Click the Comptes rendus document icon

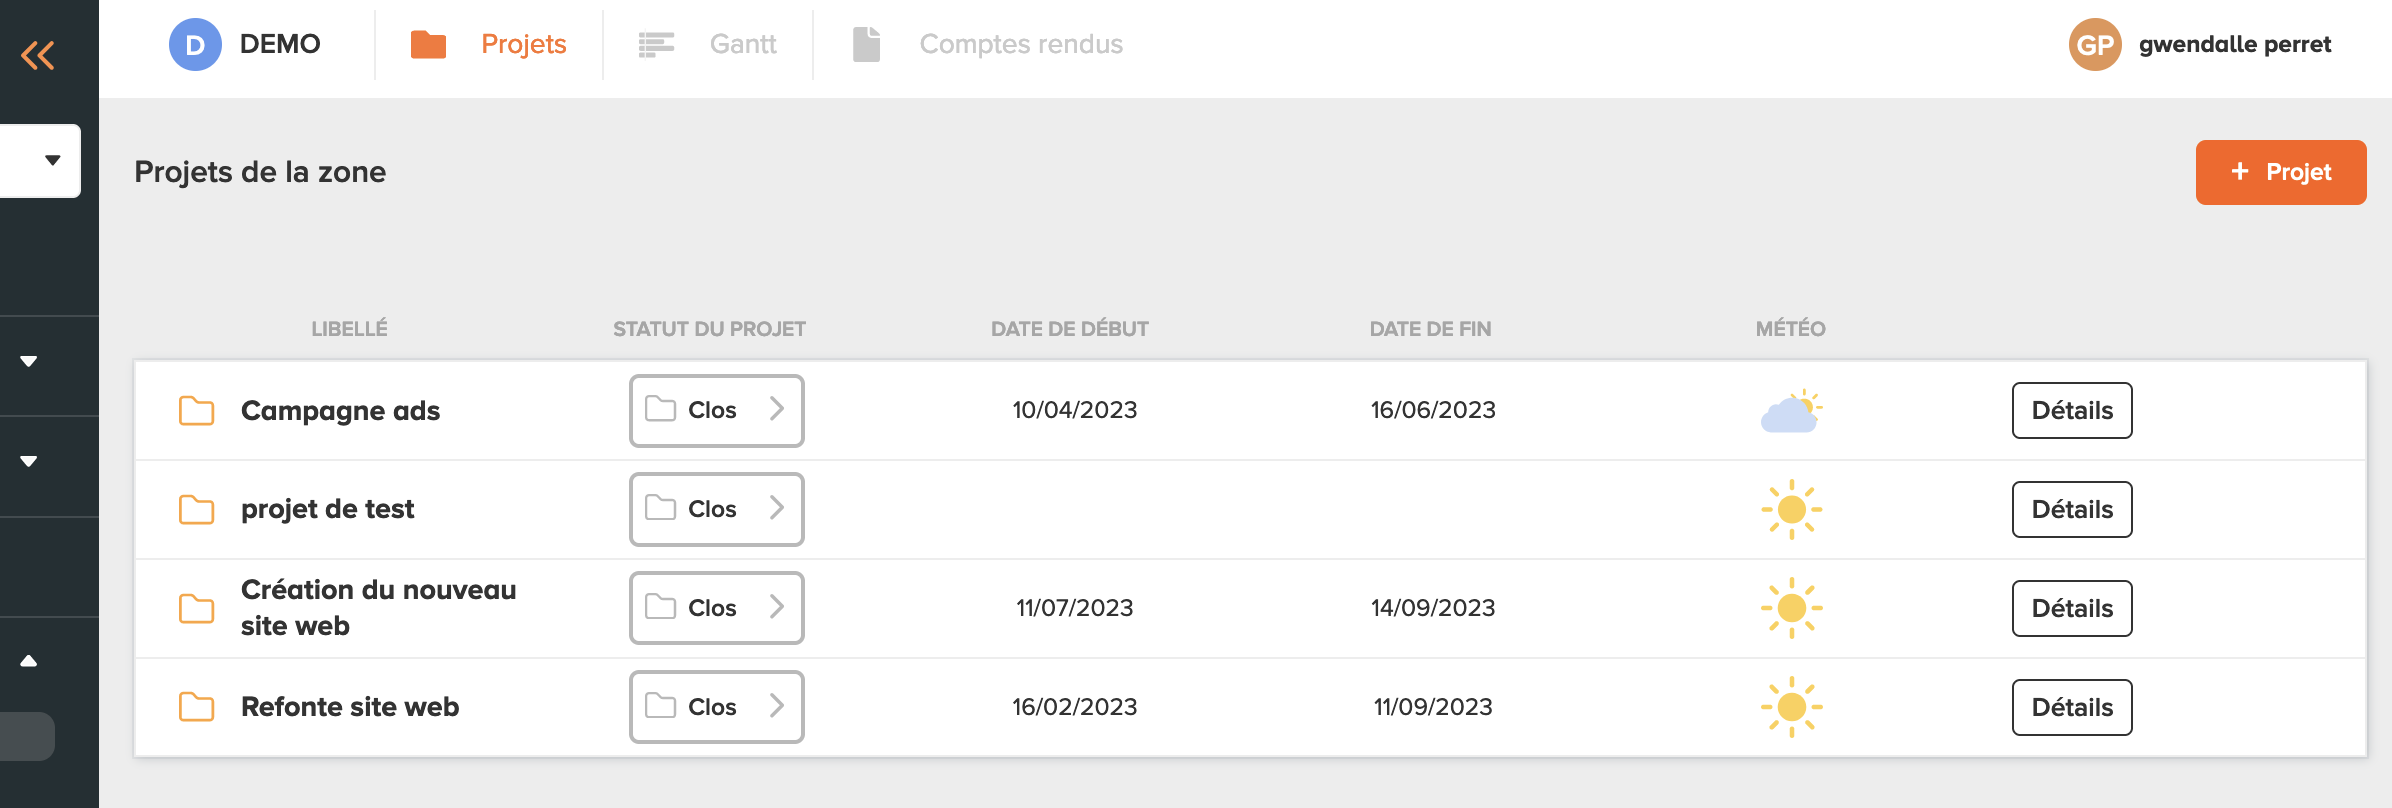click(866, 44)
